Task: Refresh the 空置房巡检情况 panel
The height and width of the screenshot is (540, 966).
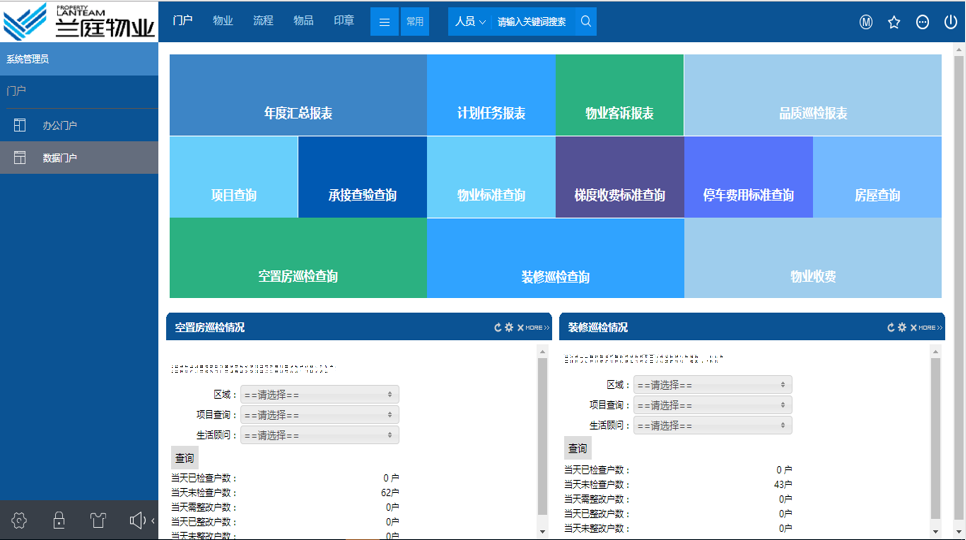Action: tap(498, 328)
